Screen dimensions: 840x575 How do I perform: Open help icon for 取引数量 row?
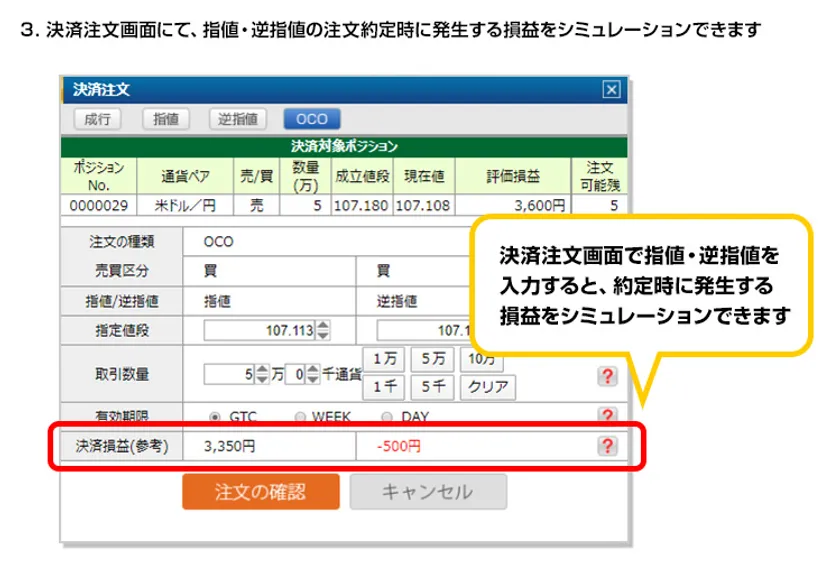[606, 375]
